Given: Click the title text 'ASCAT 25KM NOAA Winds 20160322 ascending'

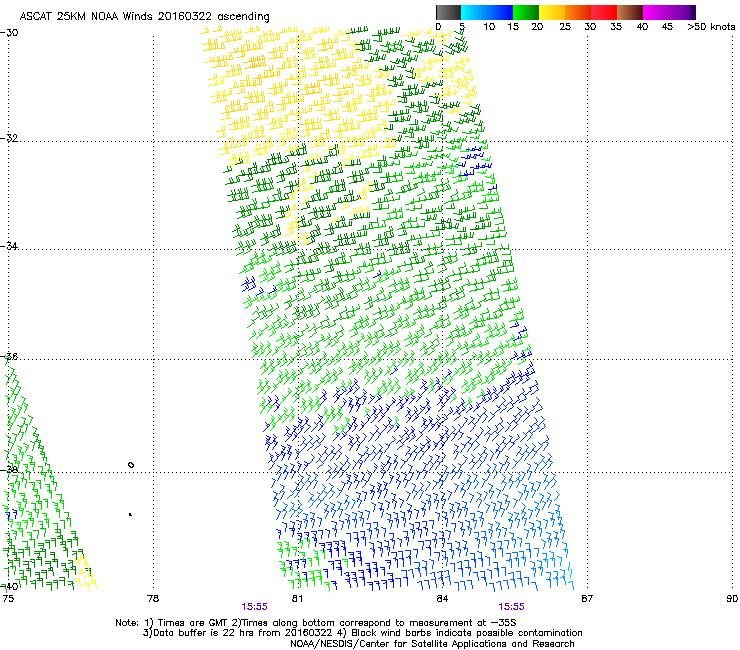Looking at the screenshot, I should 144,17.
